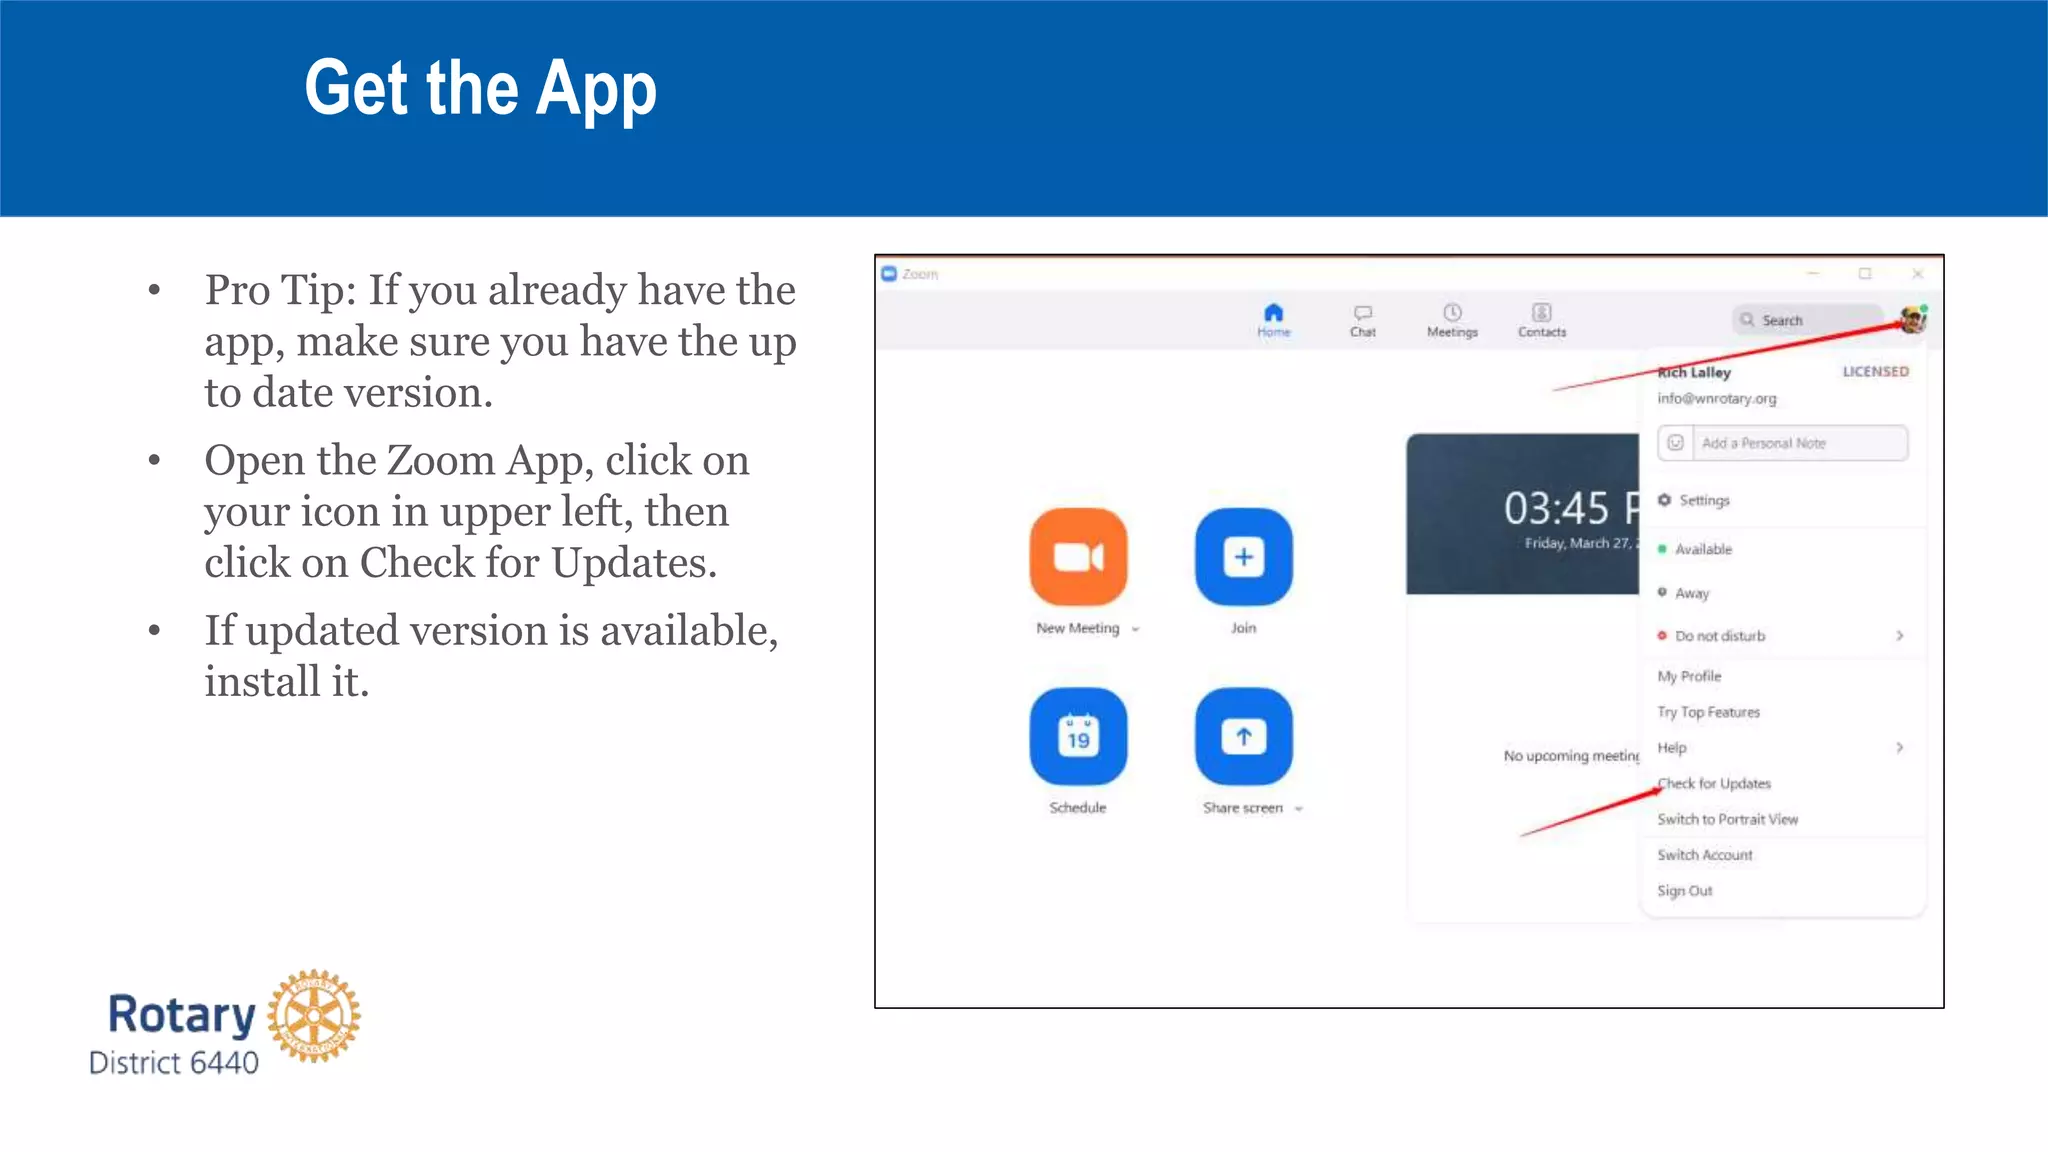Open the Help menu item

[x=1671, y=748]
